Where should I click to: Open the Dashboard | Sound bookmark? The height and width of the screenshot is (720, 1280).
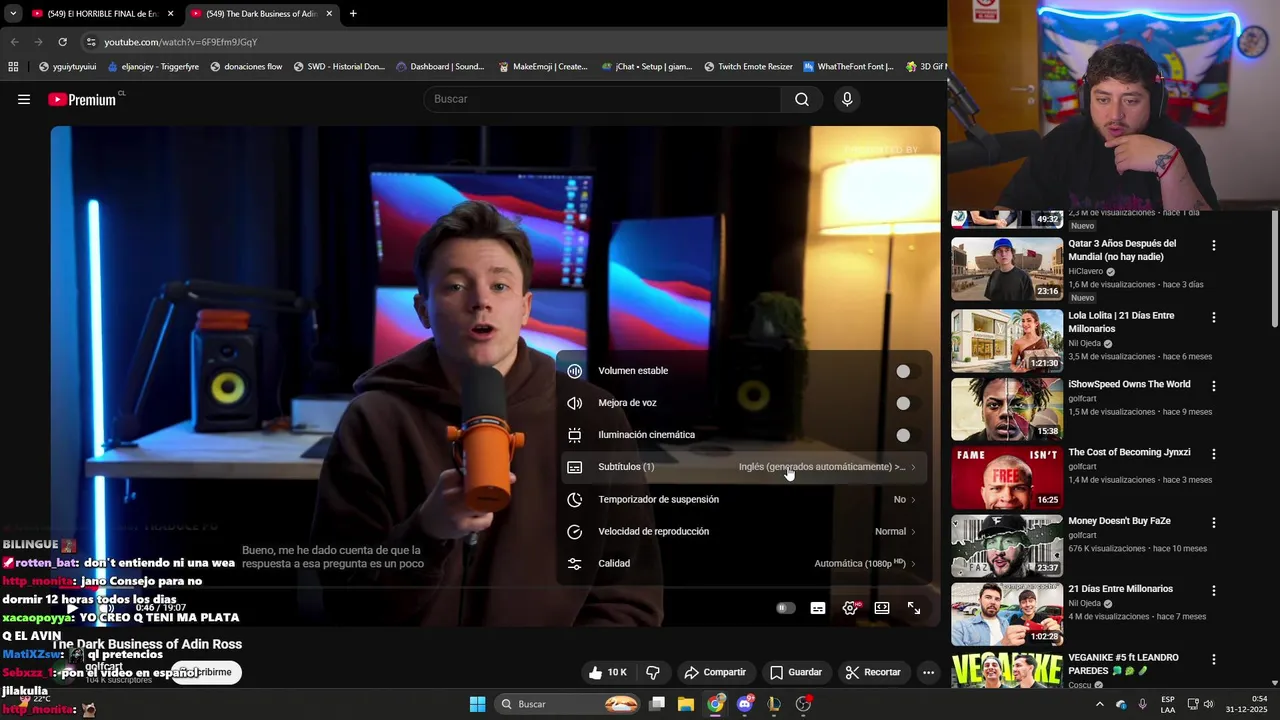coord(440,67)
